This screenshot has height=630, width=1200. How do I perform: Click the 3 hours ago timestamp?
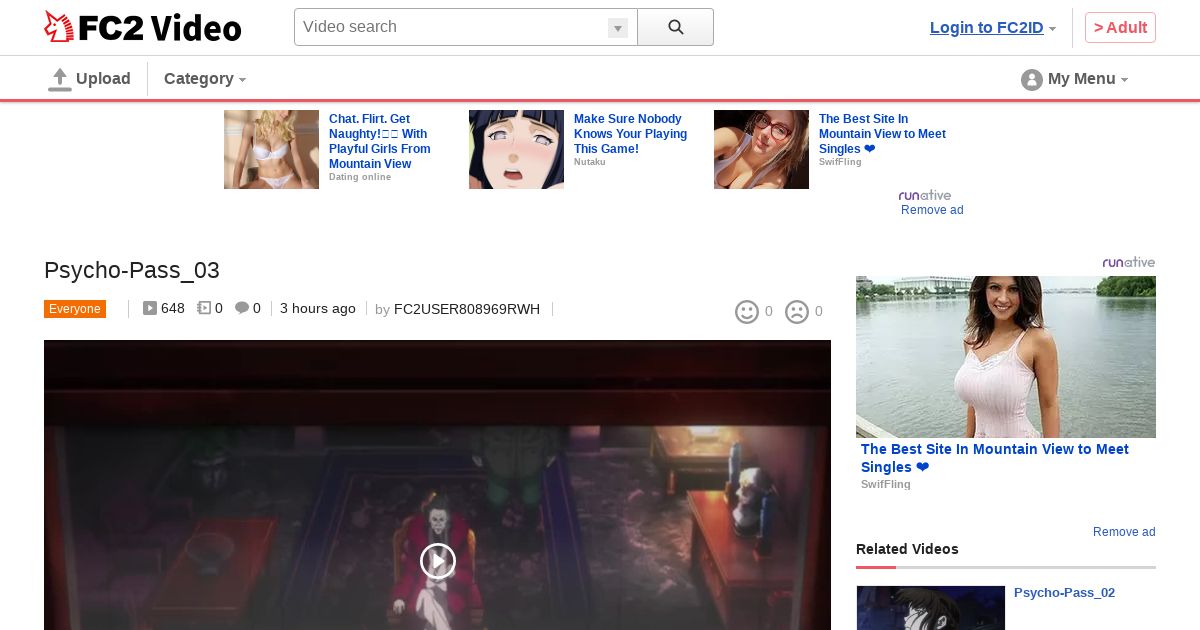click(318, 309)
